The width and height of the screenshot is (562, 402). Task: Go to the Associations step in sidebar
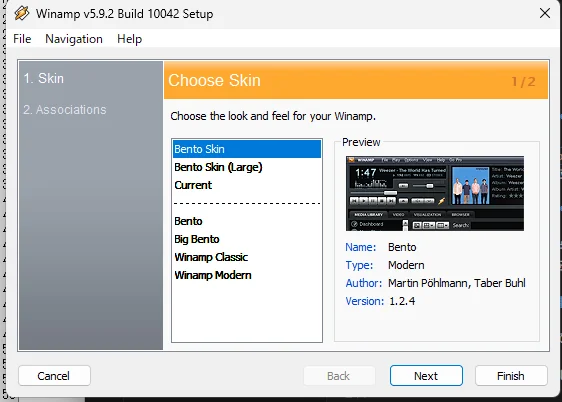(x=65, y=110)
